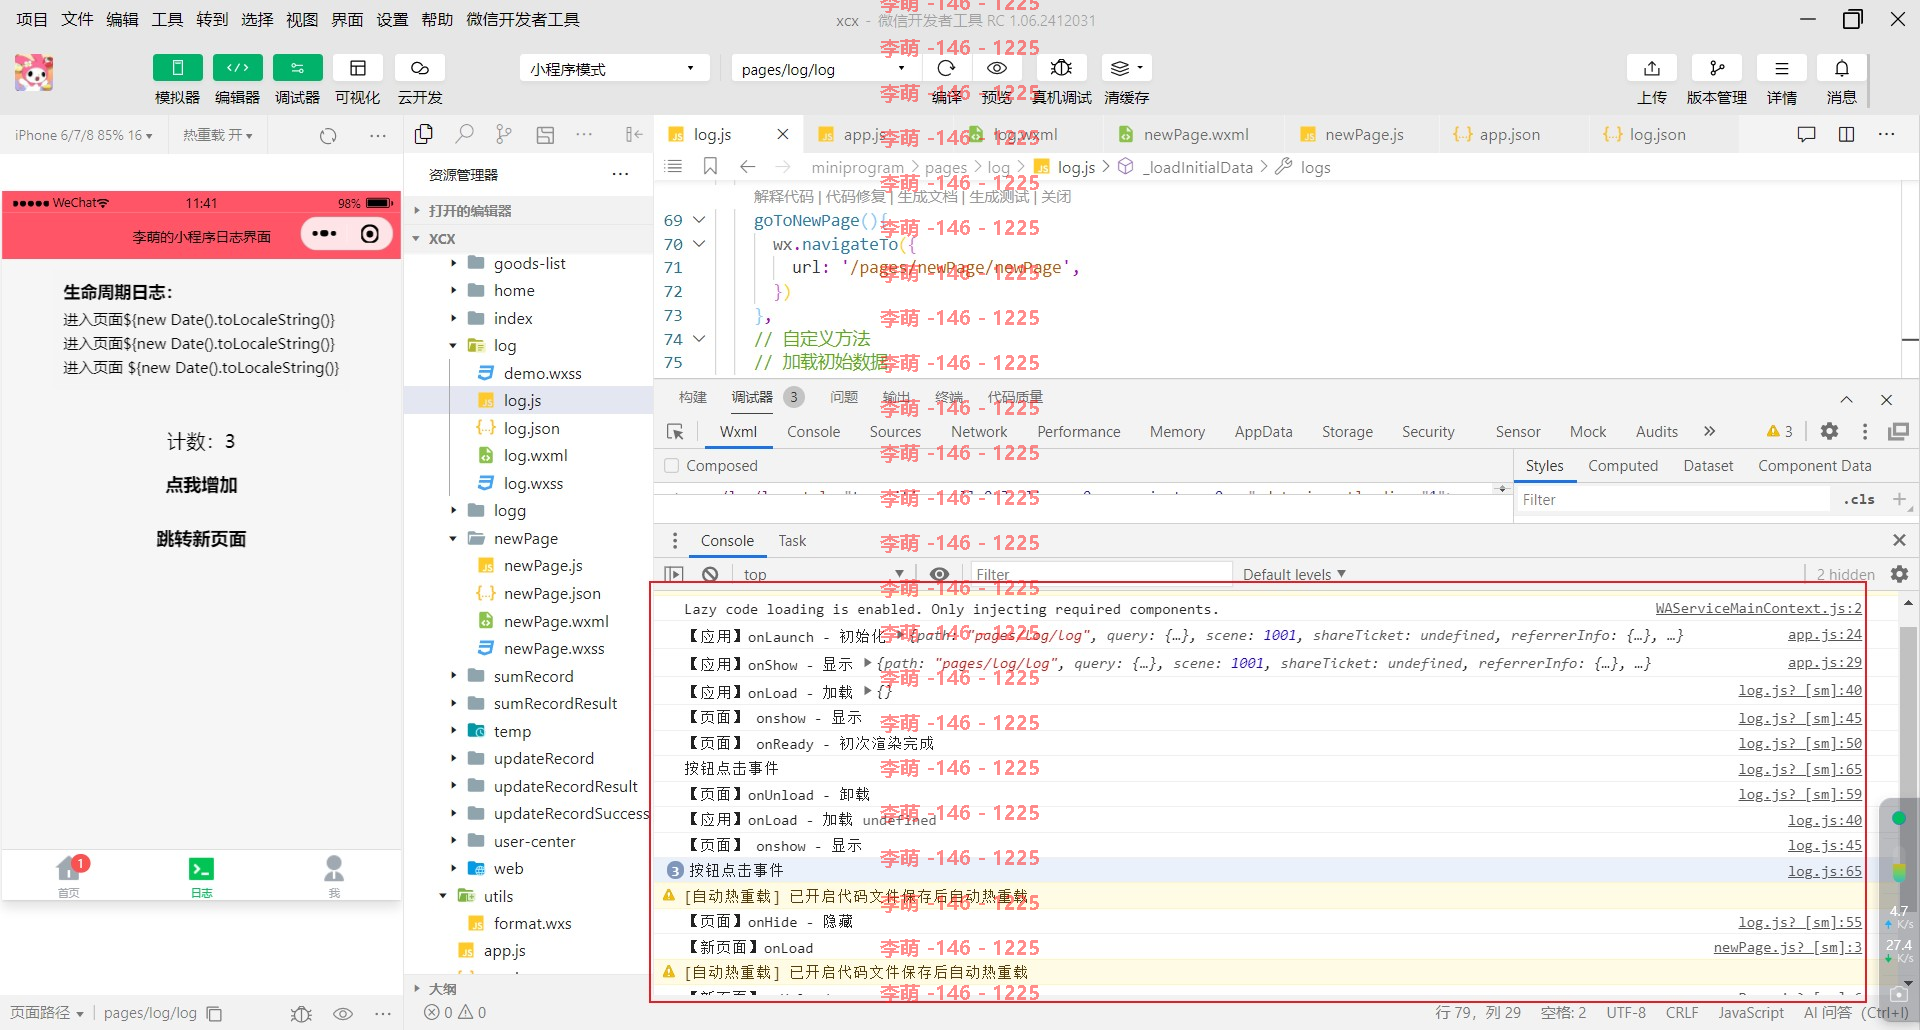Open the details (详情) icon
Viewport: 1920px width, 1030px height.
tap(1781, 68)
